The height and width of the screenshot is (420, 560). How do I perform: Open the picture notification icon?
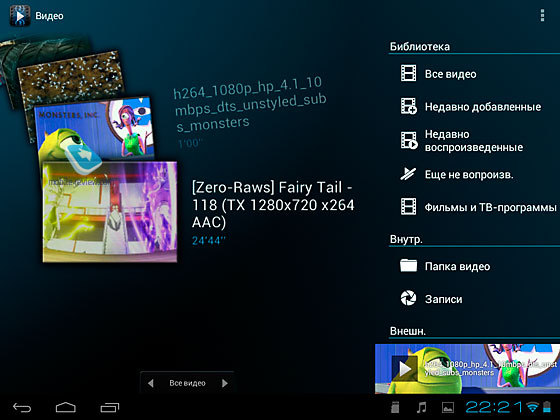448,408
